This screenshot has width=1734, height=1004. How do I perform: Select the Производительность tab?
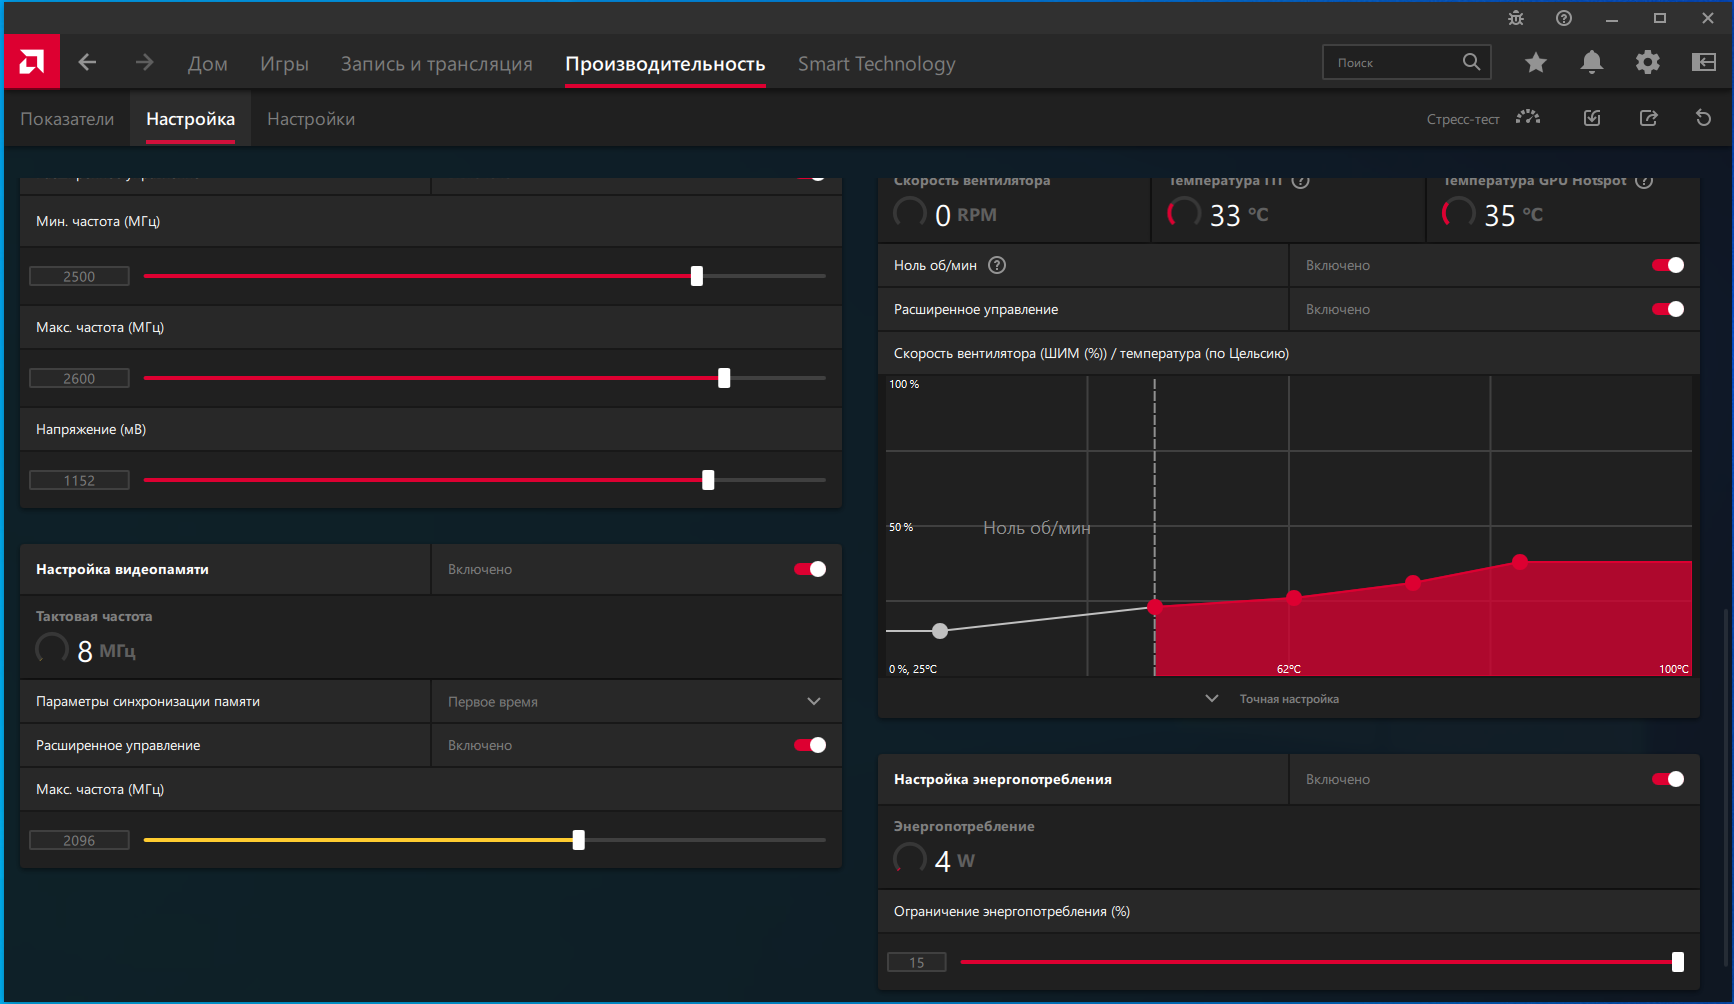[665, 64]
